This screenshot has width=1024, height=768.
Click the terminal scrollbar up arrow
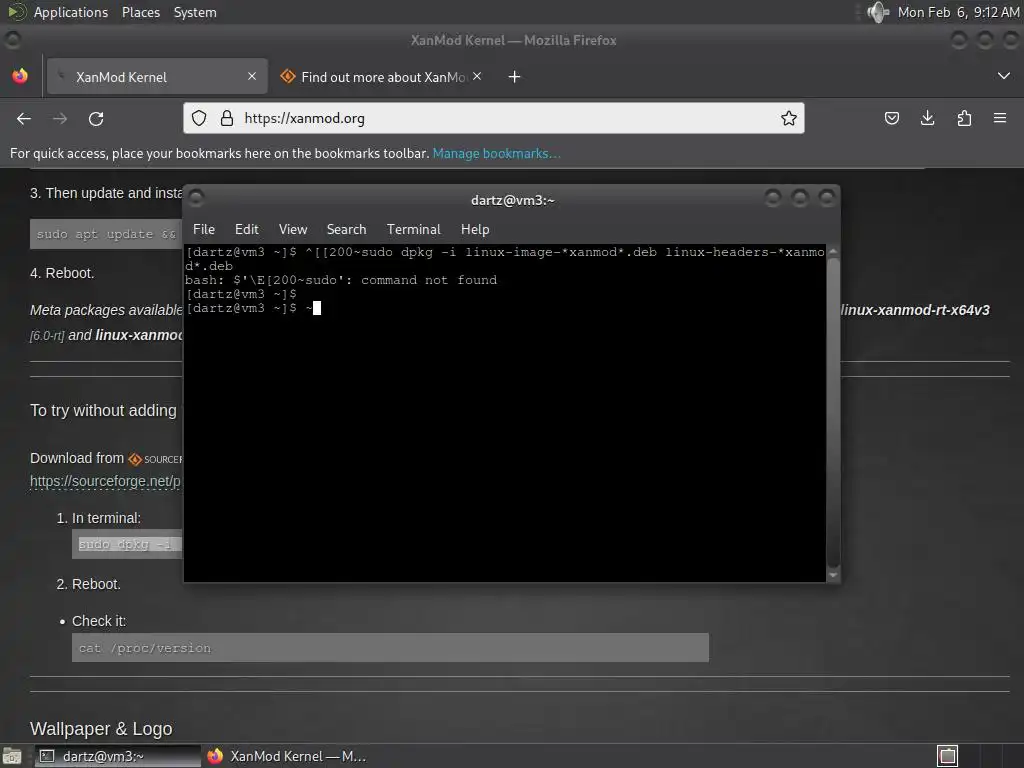pyautogui.click(x=833, y=251)
